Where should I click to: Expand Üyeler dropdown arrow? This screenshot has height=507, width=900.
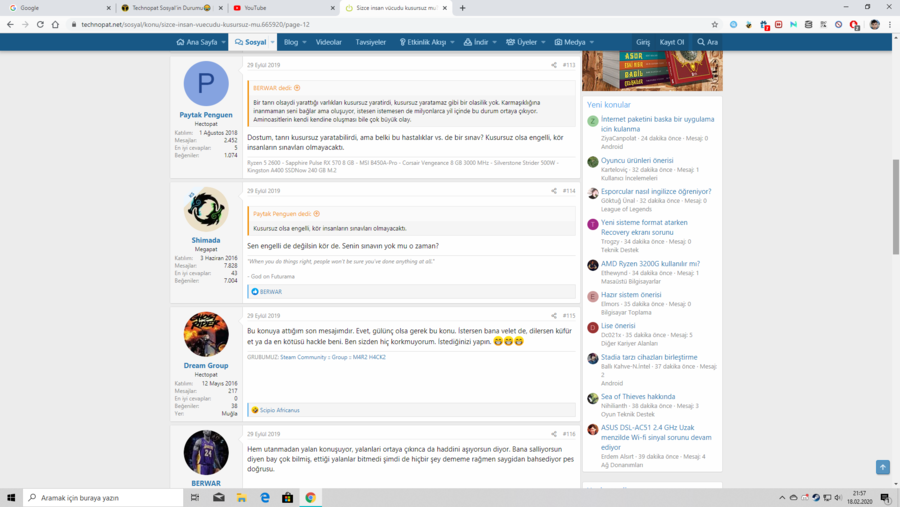point(543,42)
